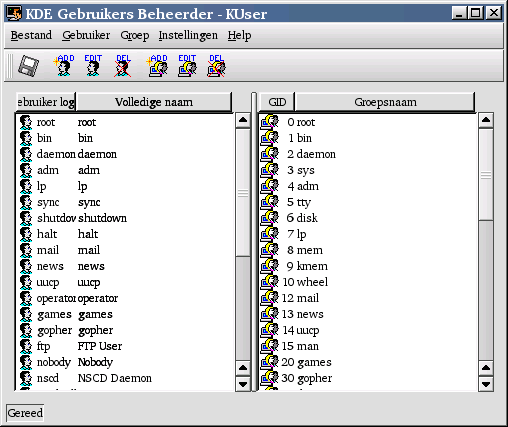Click the user icon next to ftp

pyautogui.click(x=26, y=346)
